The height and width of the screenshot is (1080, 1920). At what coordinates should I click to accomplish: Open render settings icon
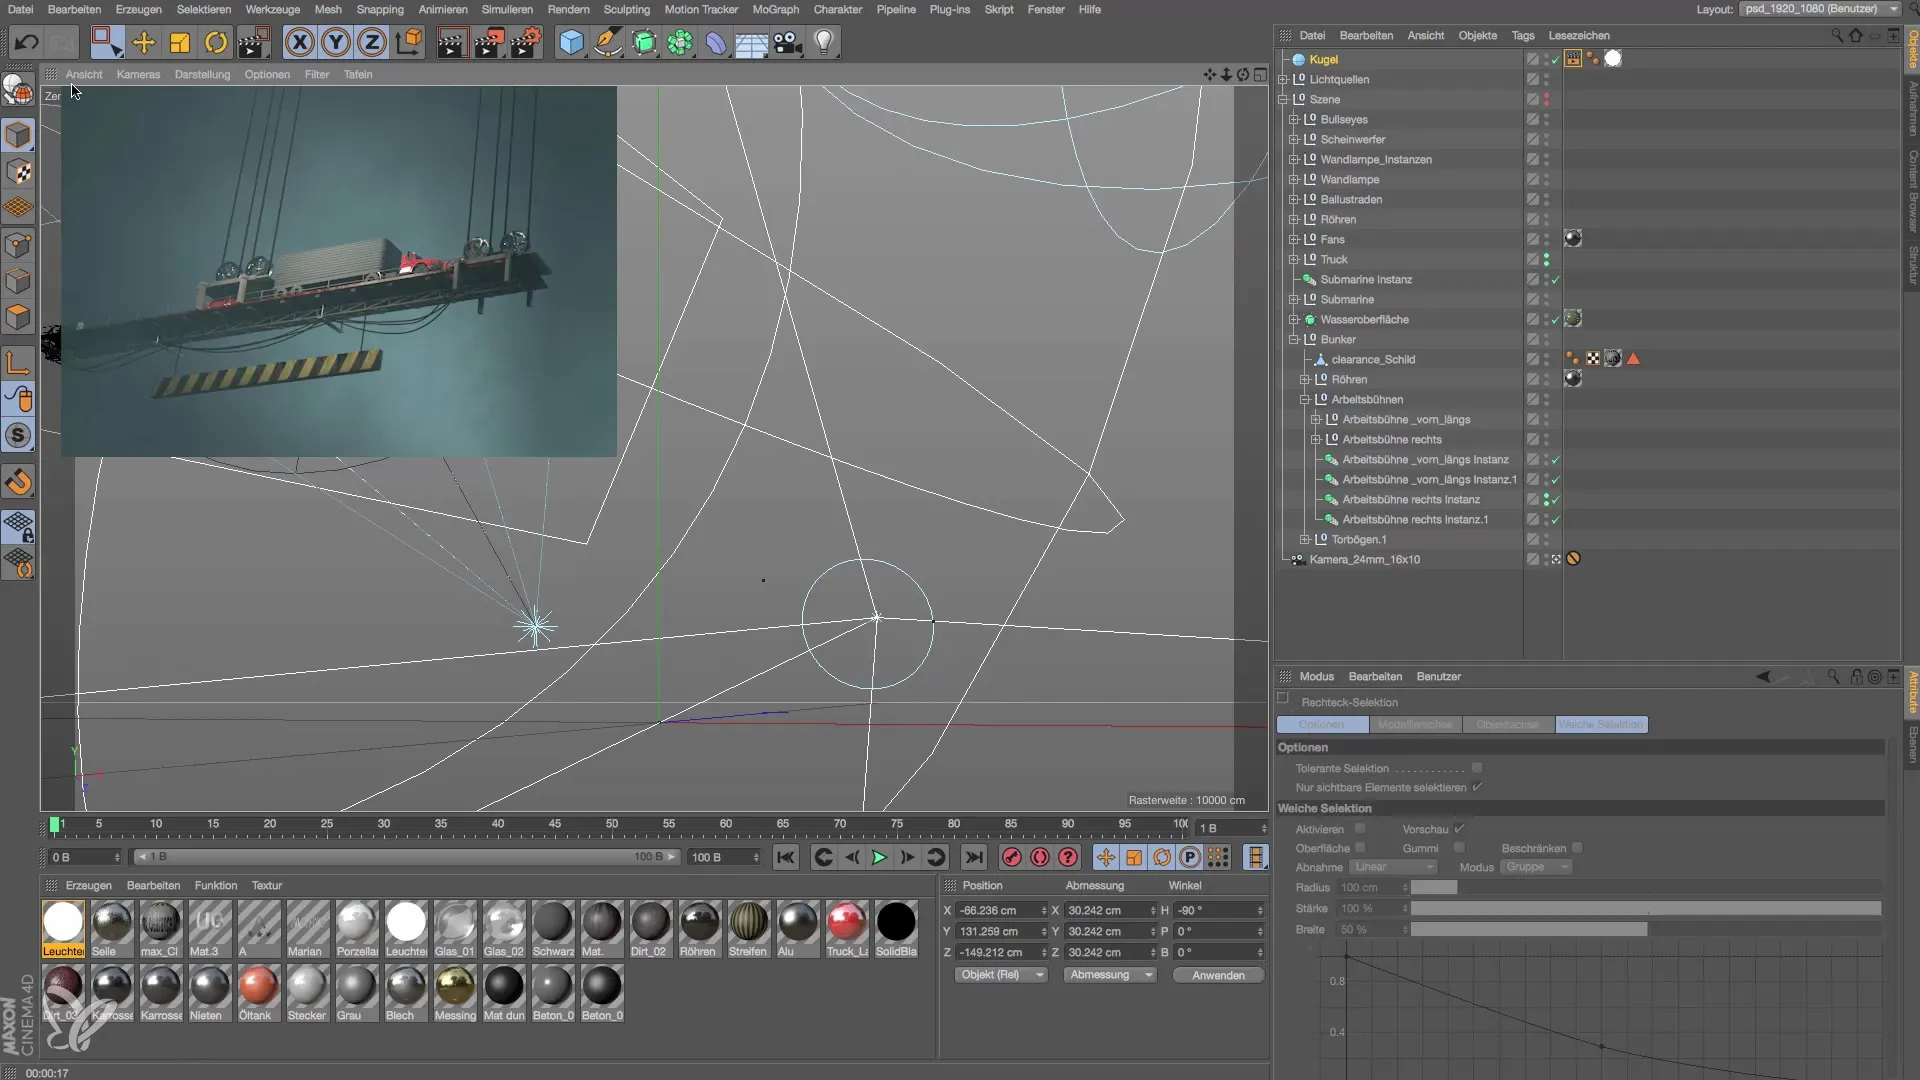click(525, 42)
